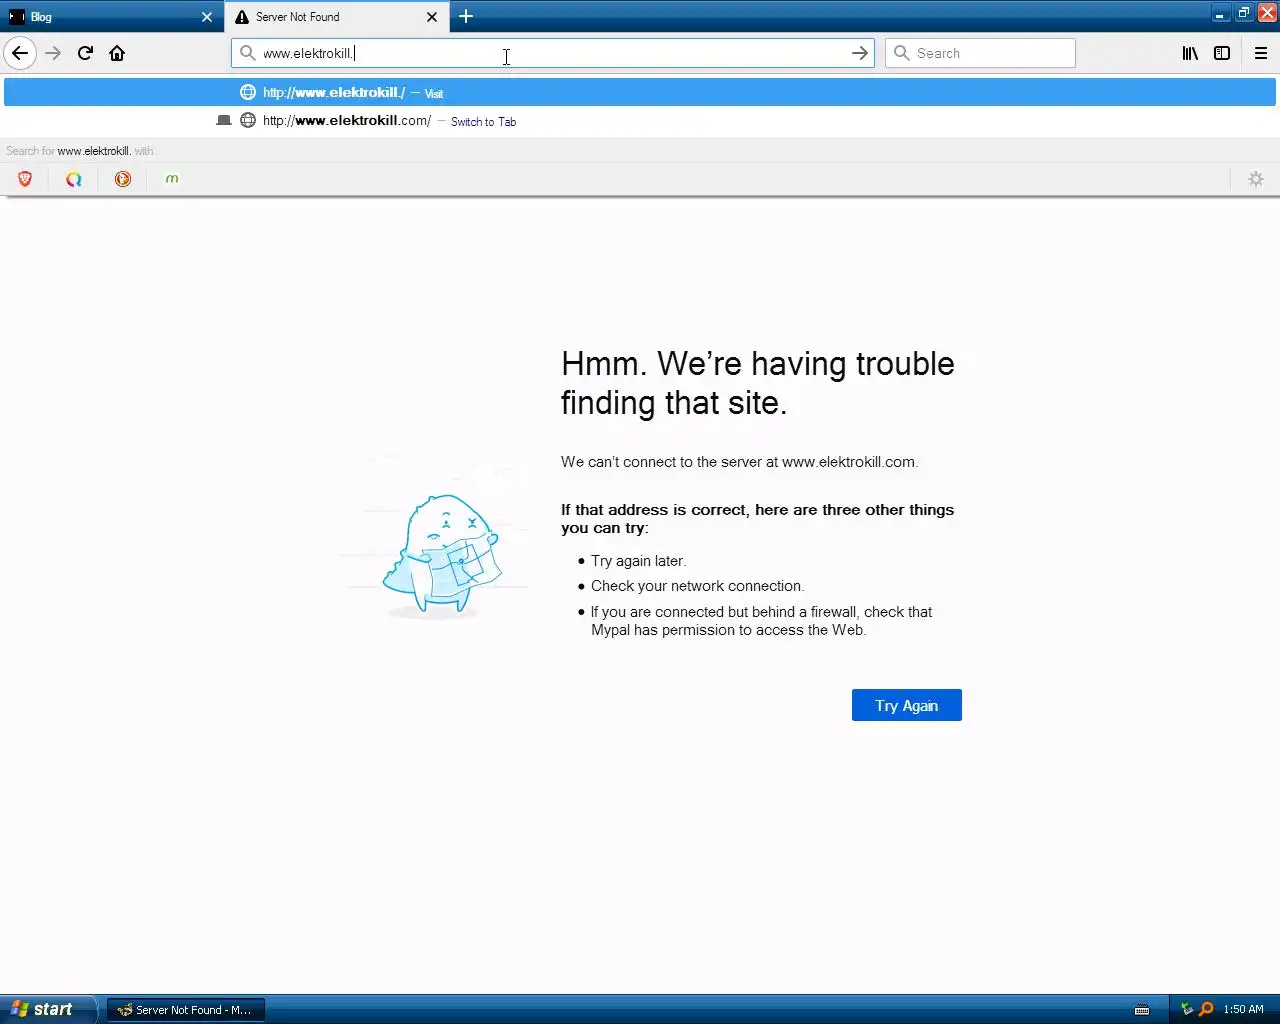Close the Server Not Found tab
Viewport: 1280px width, 1024px height.
click(x=432, y=17)
